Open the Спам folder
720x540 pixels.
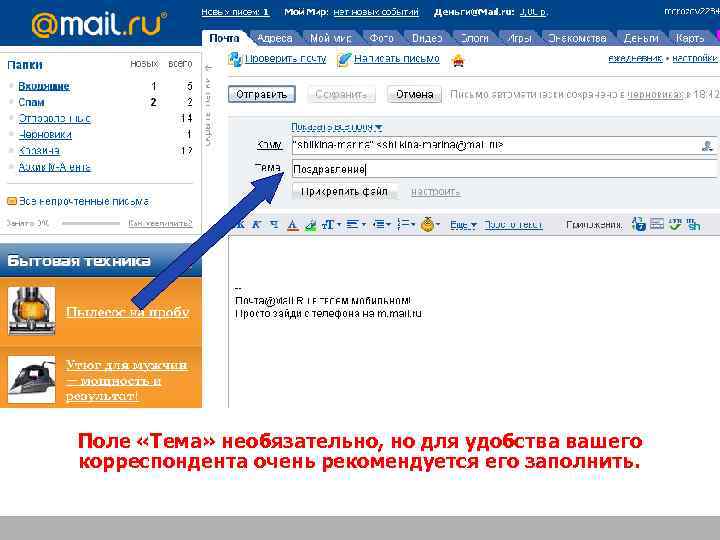pyautogui.click(x=31, y=102)
